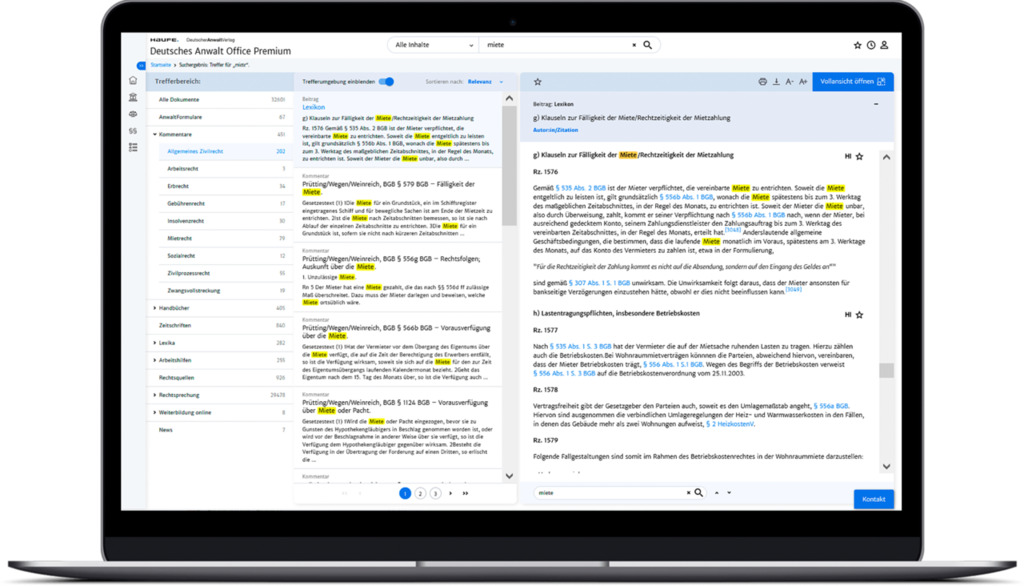Open the list-view sidebar icon
The width and height of the screenshot is (1024, 586).
coord(133,148)
